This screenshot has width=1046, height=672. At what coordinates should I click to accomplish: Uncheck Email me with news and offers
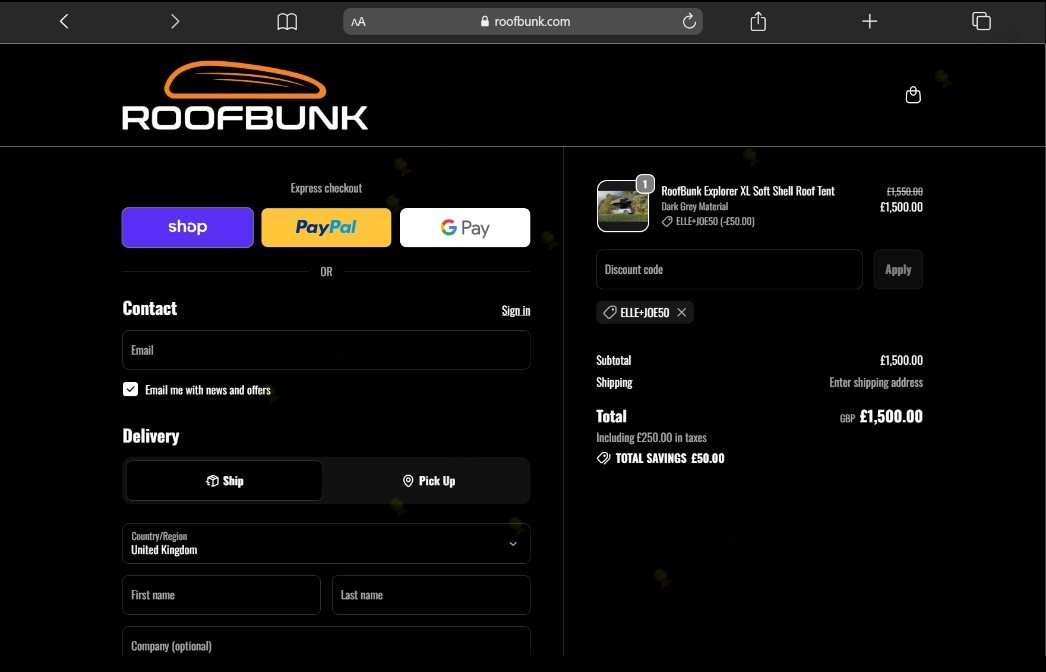[x=130, y=390]
